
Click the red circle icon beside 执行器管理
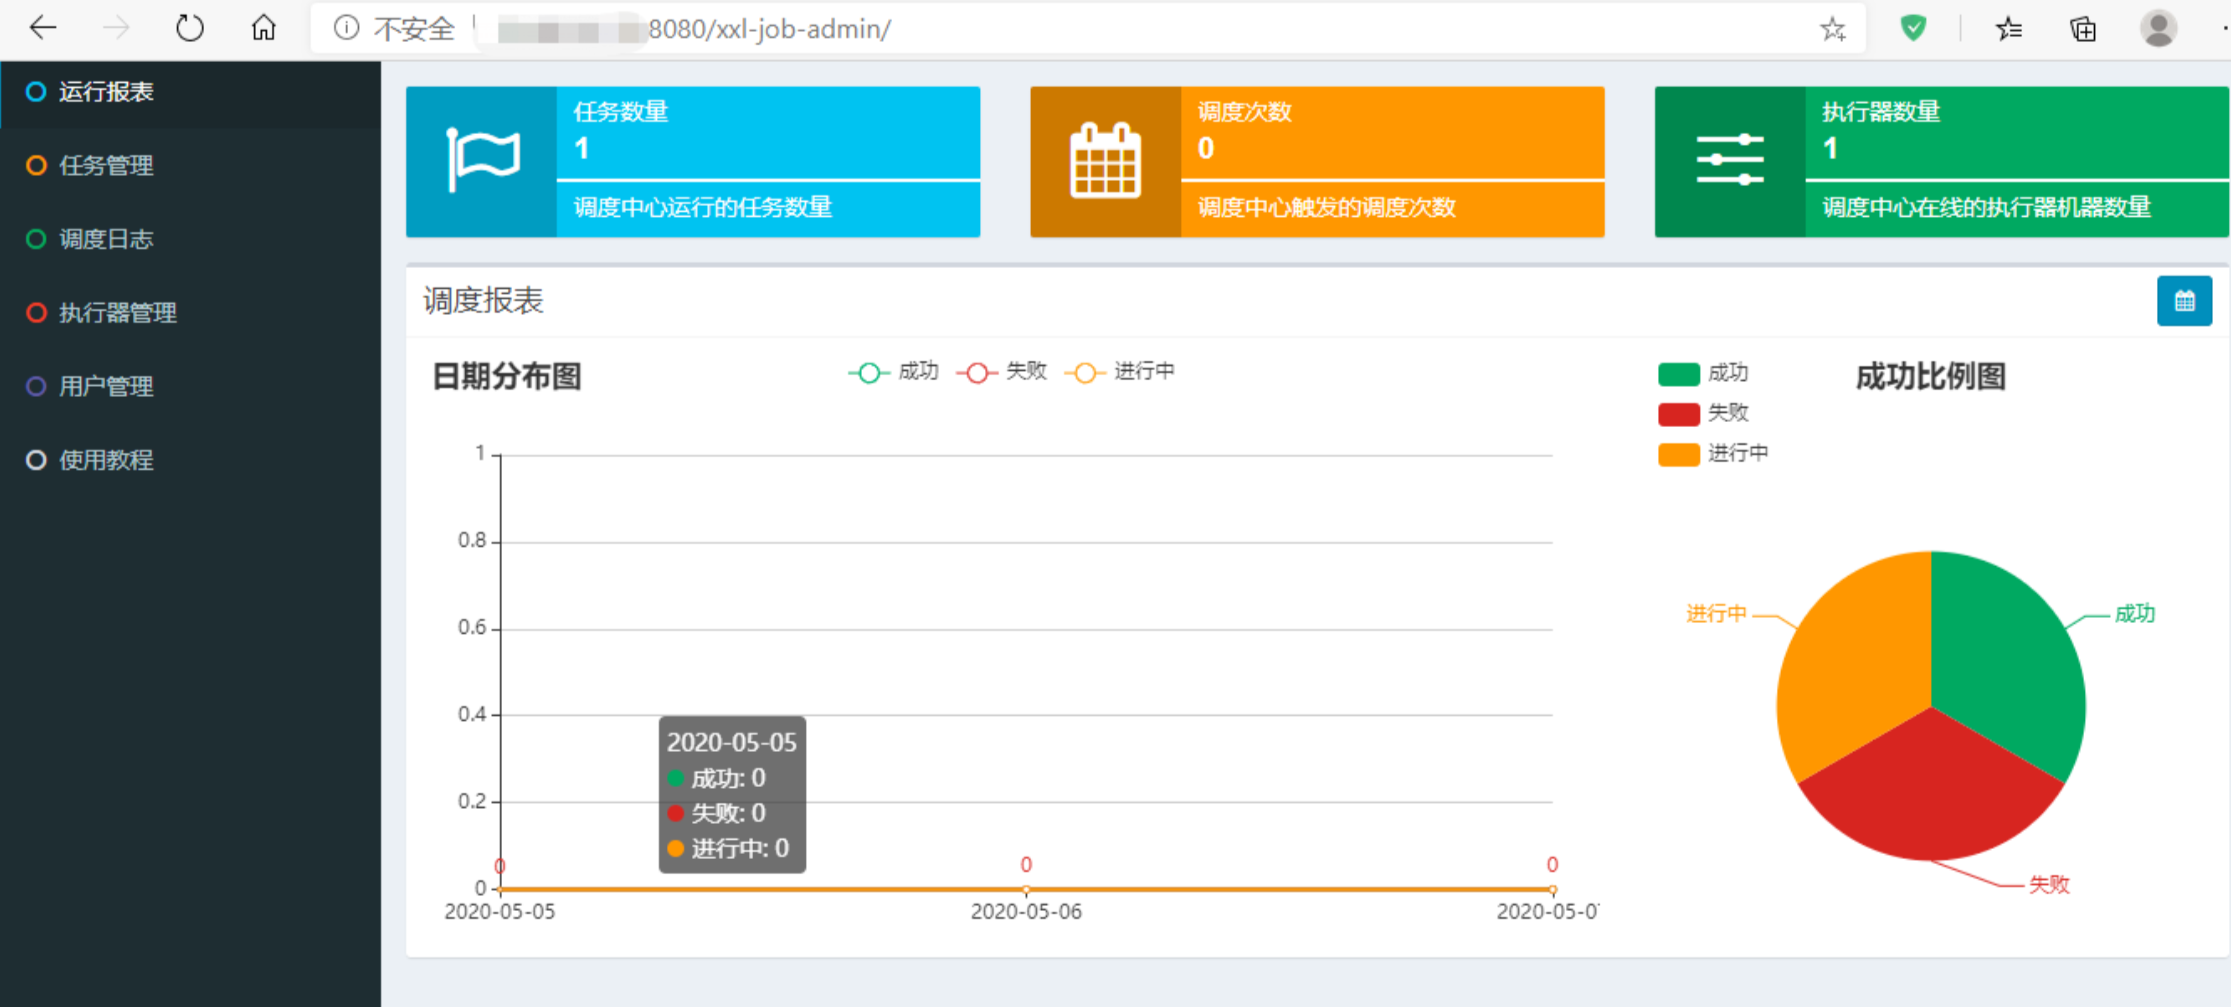click(36, 313)
